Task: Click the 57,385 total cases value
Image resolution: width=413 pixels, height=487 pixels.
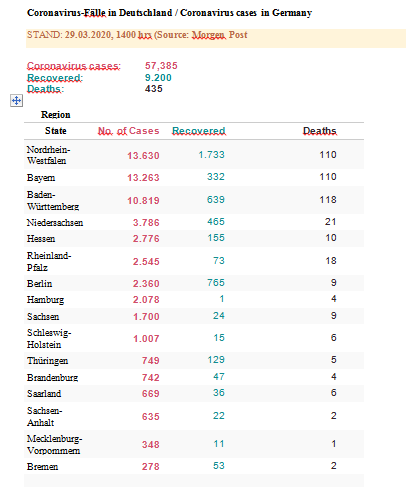Action: click(161, 66)
